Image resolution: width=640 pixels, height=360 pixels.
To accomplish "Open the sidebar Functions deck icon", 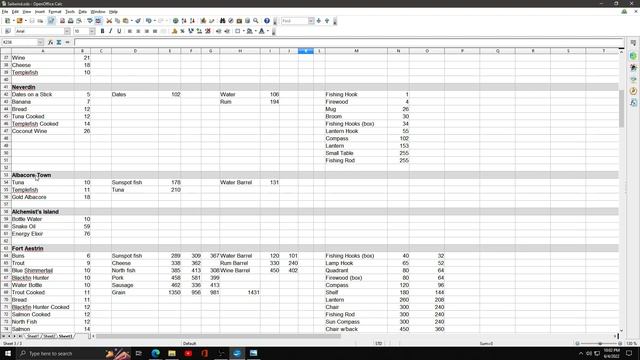I will pos(633,102).
